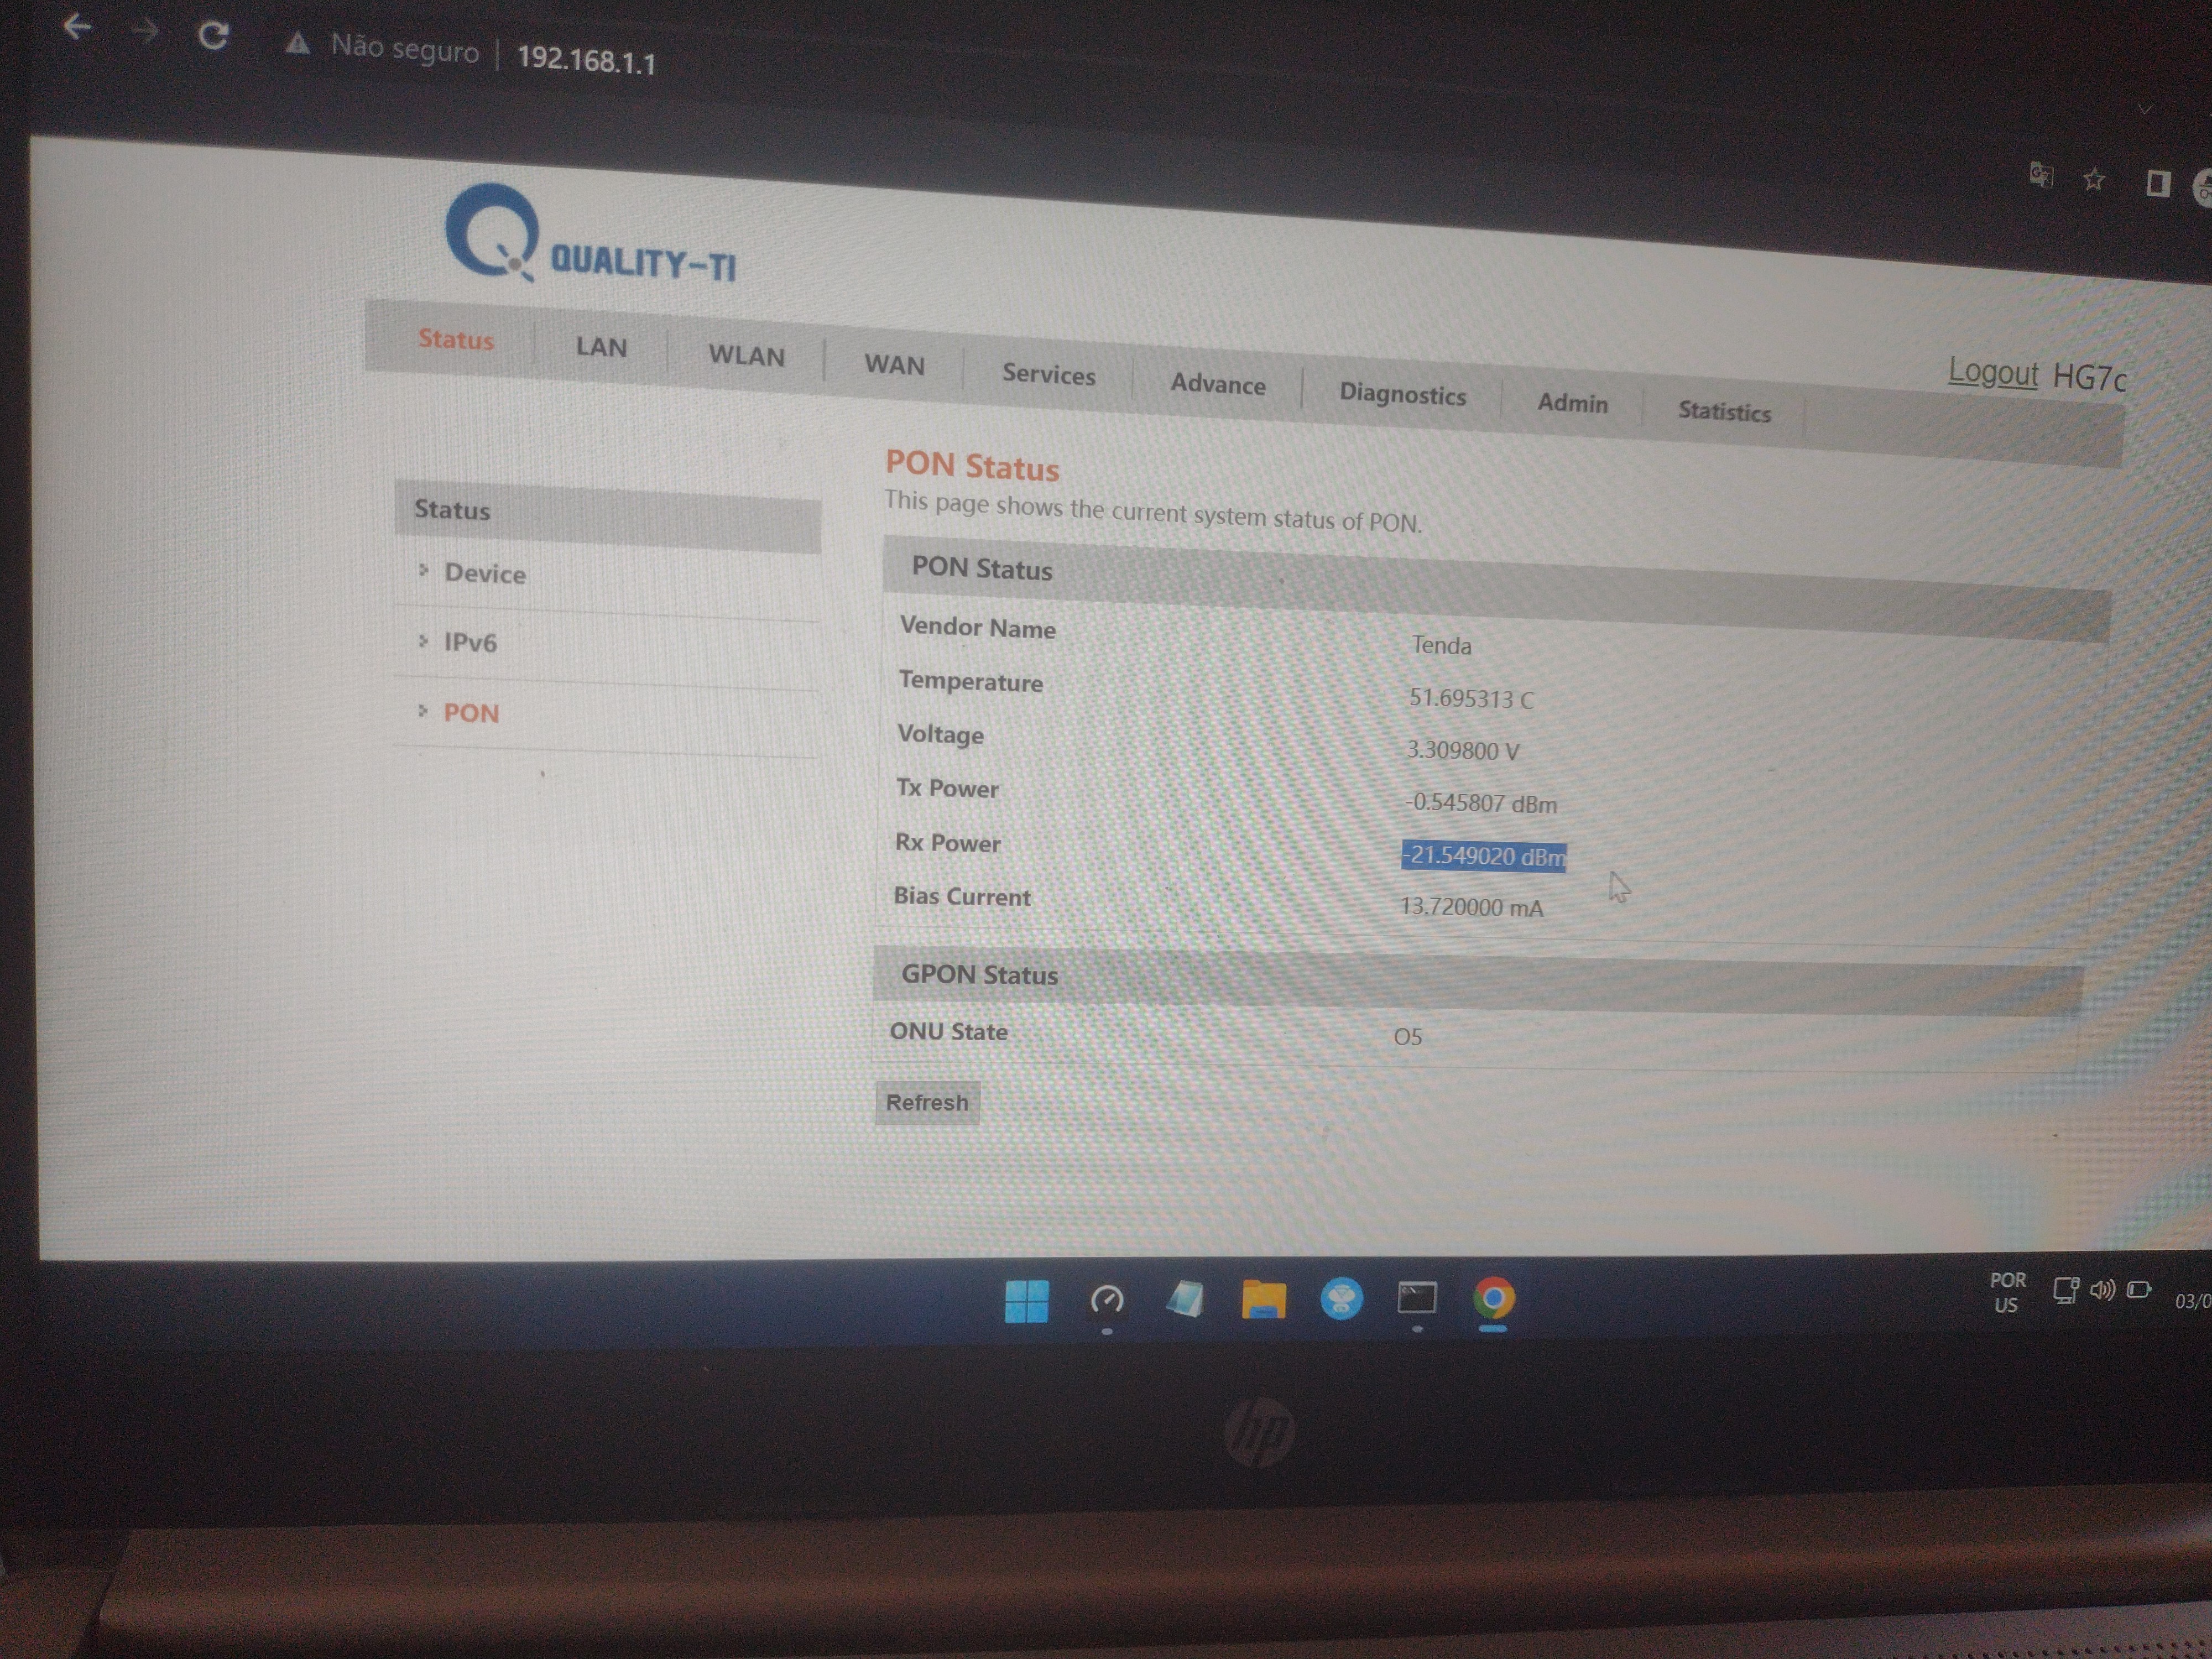Open the WLAN tab

tap(746, 356)
